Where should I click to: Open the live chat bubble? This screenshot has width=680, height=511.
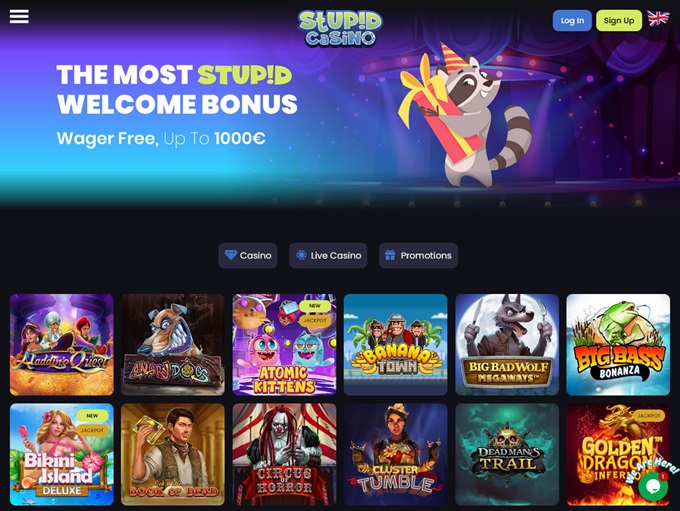[x=653, y=485]
